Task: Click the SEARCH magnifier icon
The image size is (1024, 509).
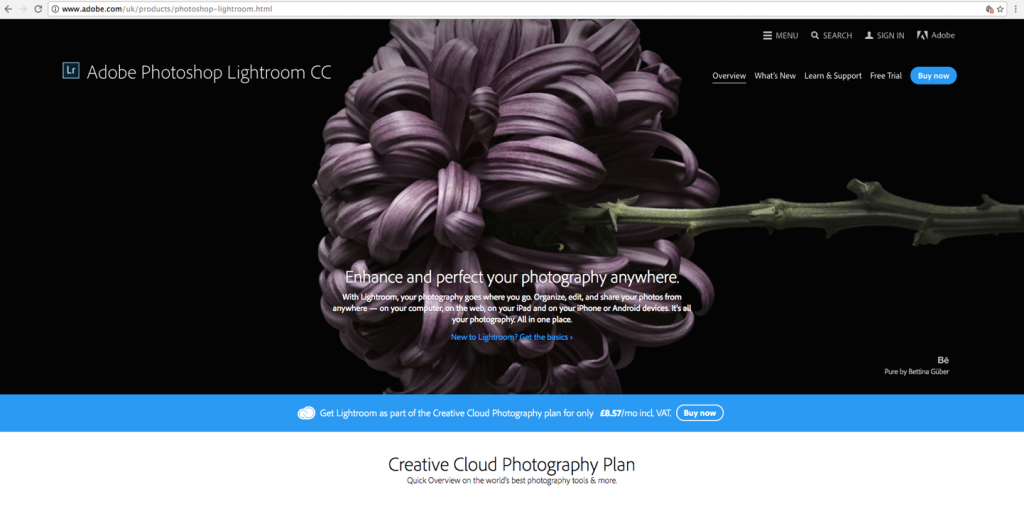Action: (x=815, y=35)
